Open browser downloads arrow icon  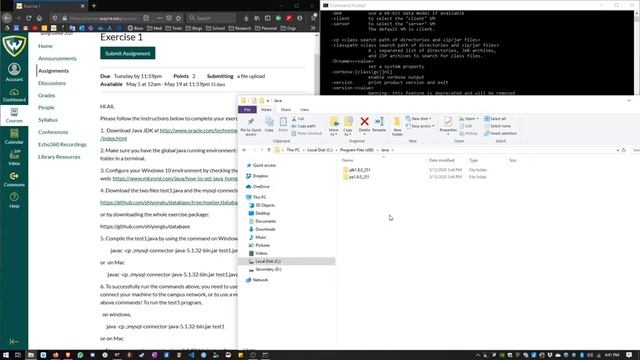tap(246, 18)
